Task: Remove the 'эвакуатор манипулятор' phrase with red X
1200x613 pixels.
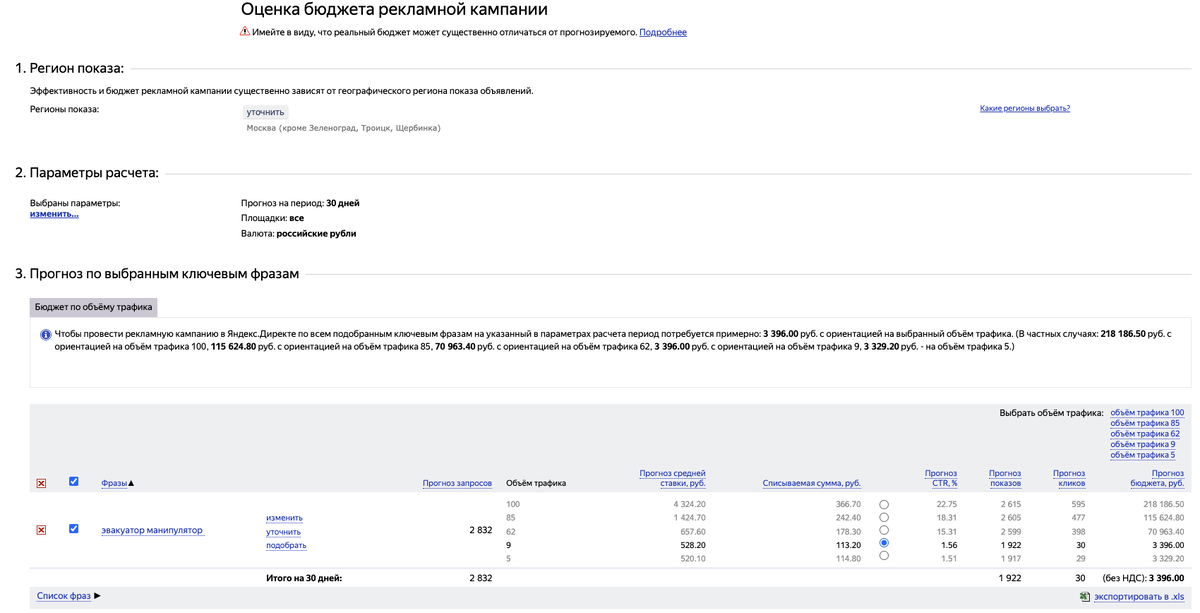Action: 41,530
